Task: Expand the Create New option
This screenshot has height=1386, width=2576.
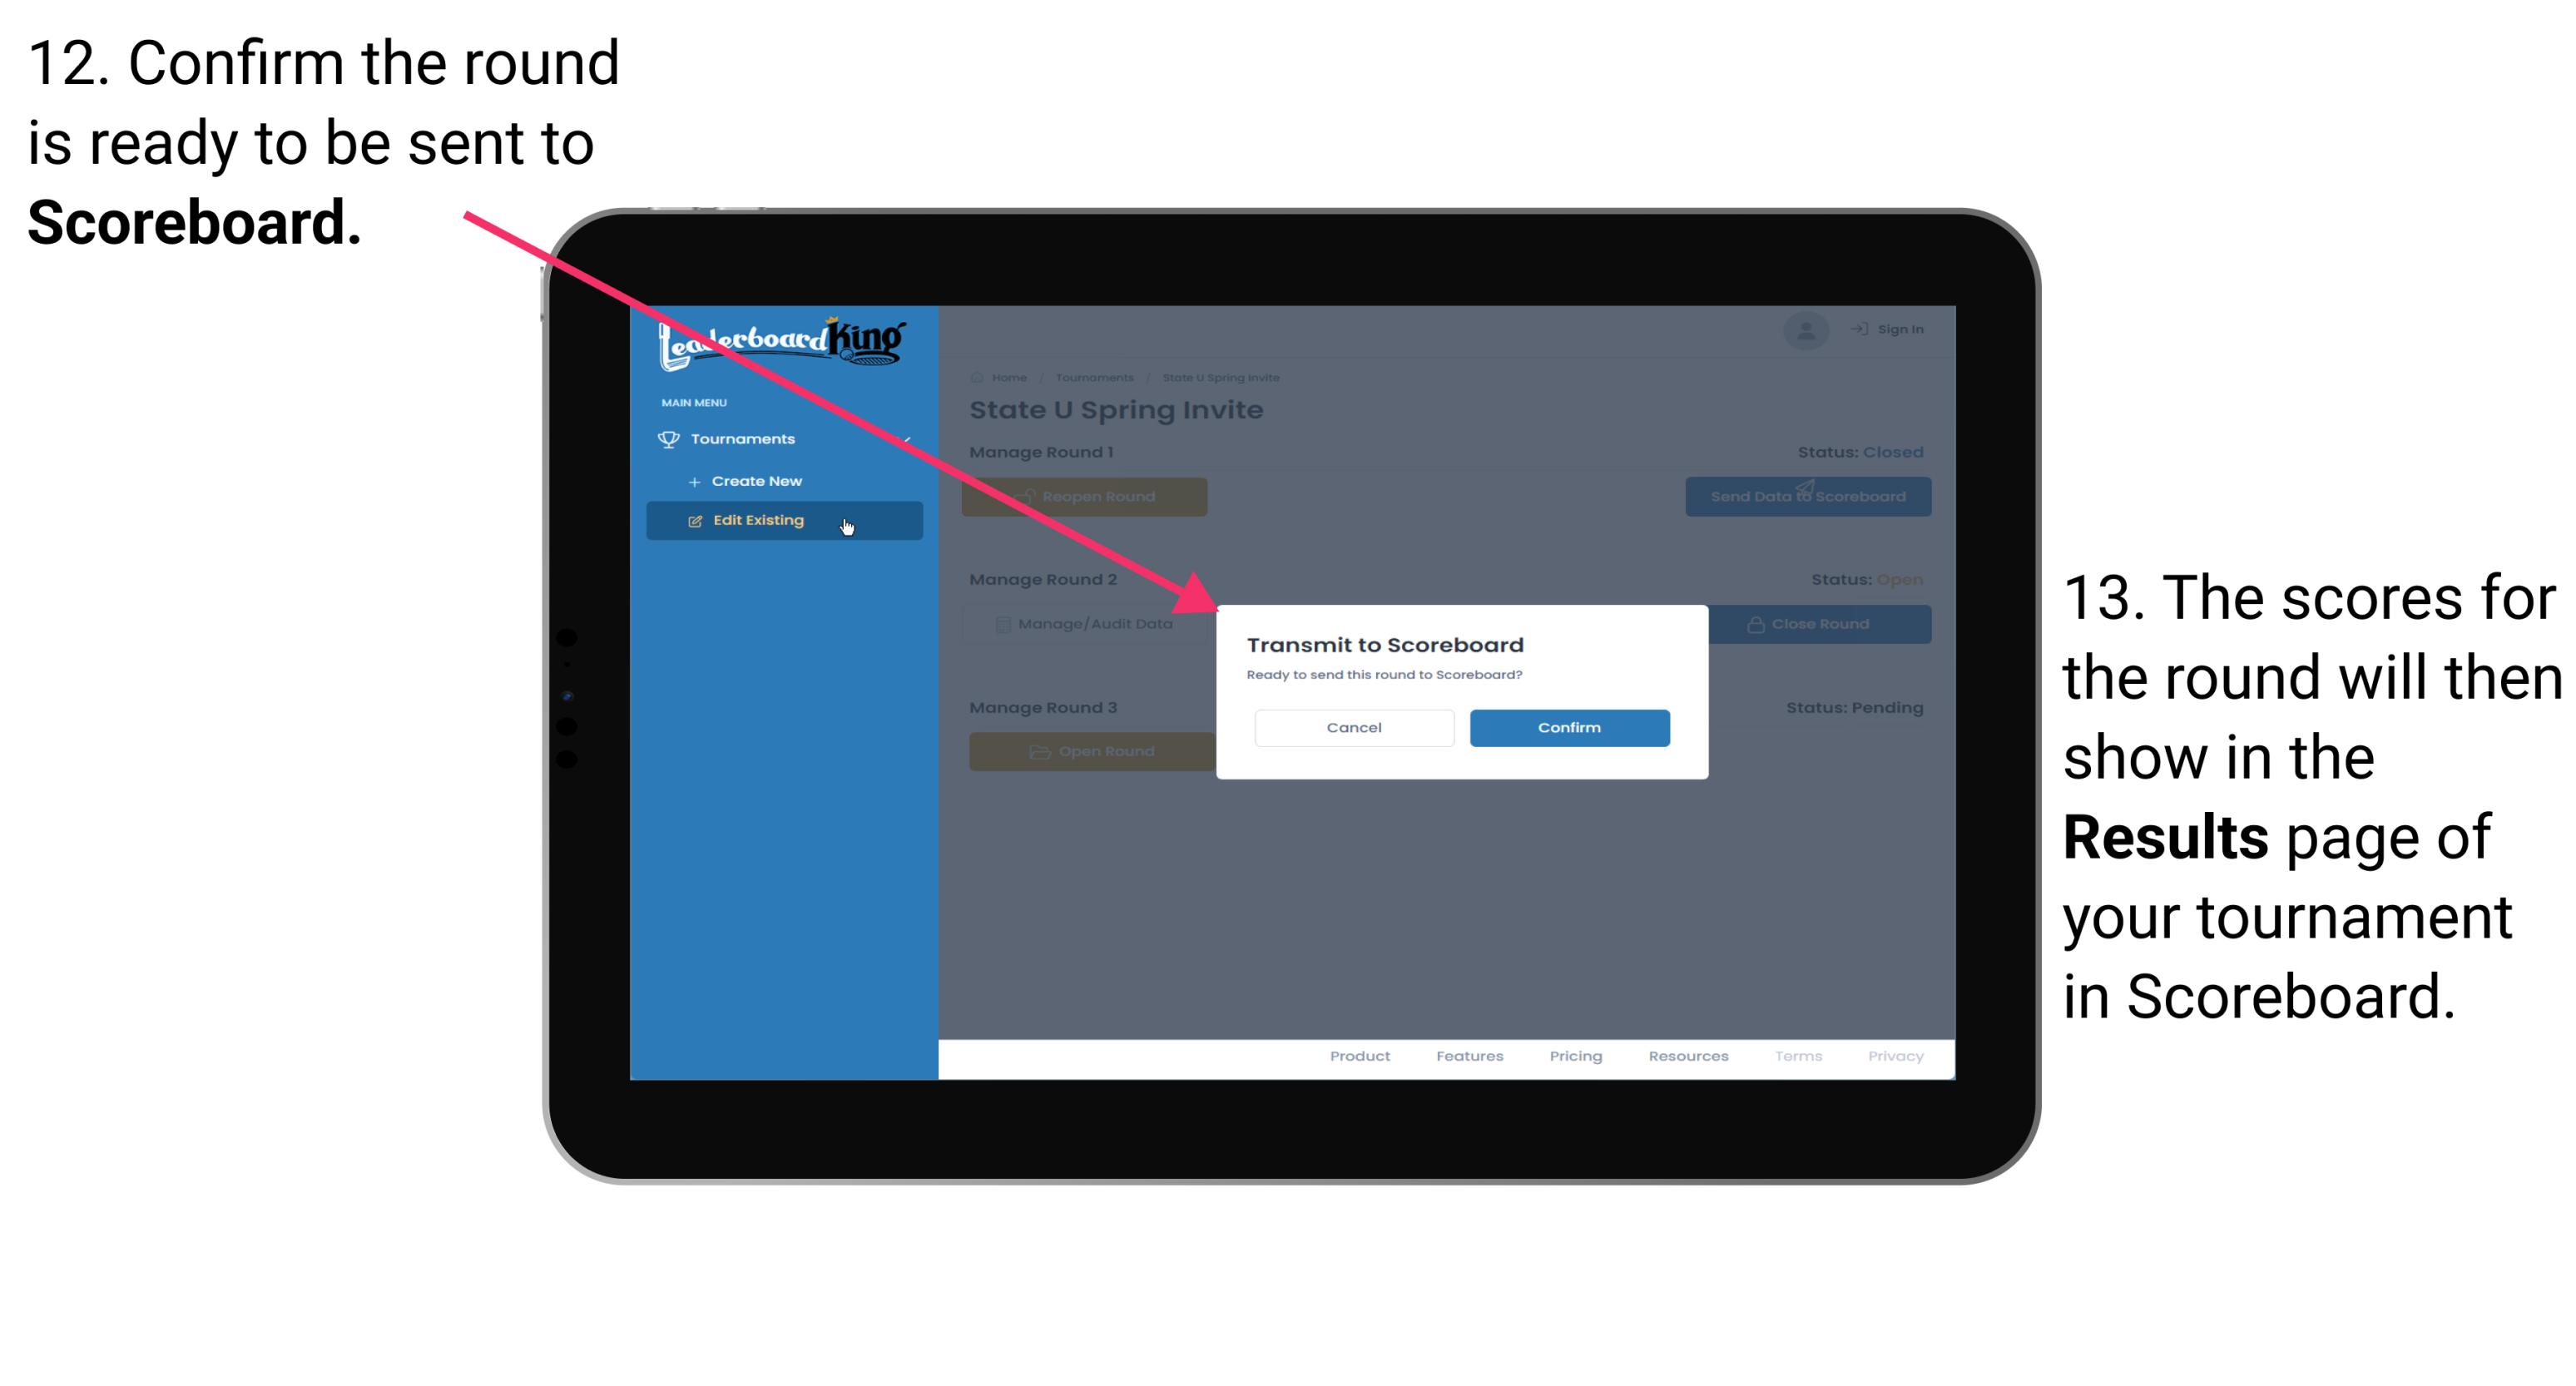Action: [x=756, y=482]
